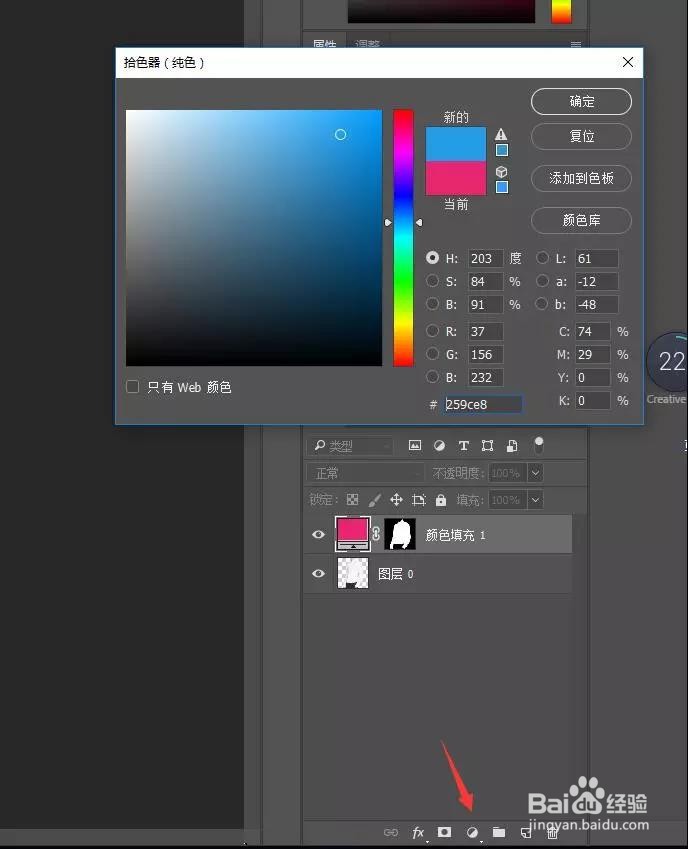Click the current pink color preview

(x=456, y=178)
